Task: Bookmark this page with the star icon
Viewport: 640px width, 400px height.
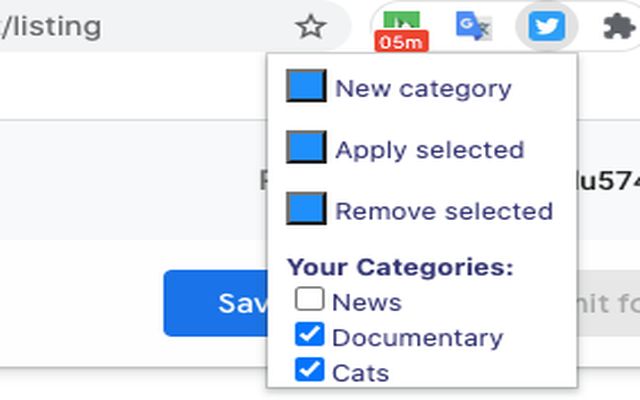Action: pyautogui.click(x=311, y=27)
